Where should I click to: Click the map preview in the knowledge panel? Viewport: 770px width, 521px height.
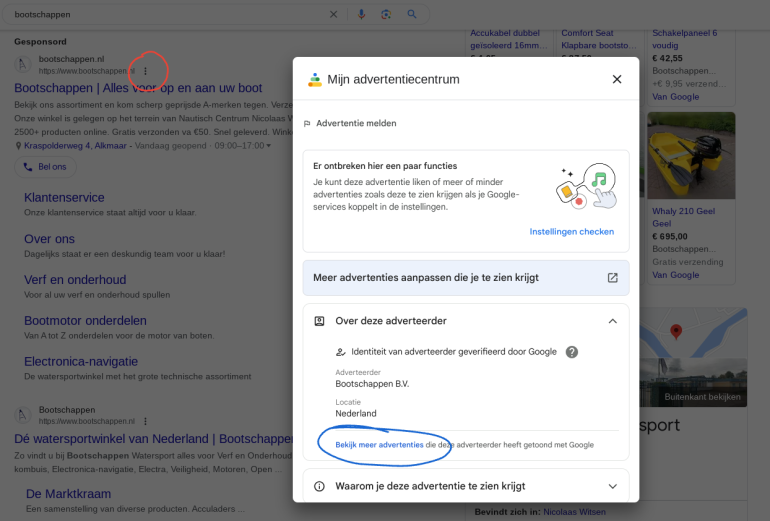[693, 332]
